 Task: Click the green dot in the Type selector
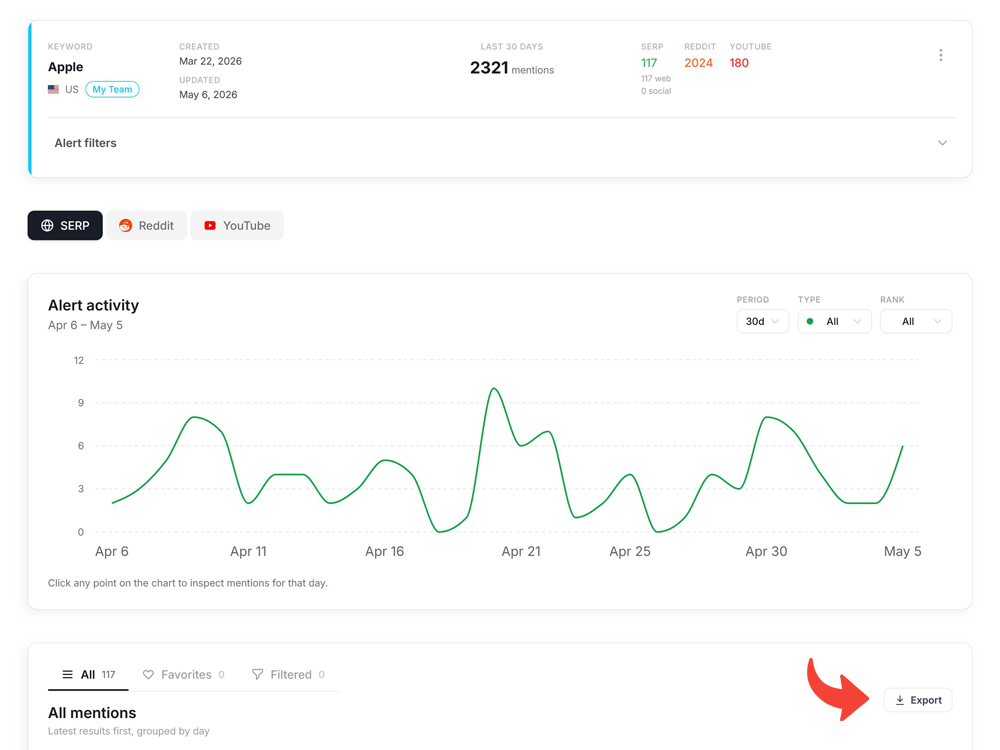(810, 321)
